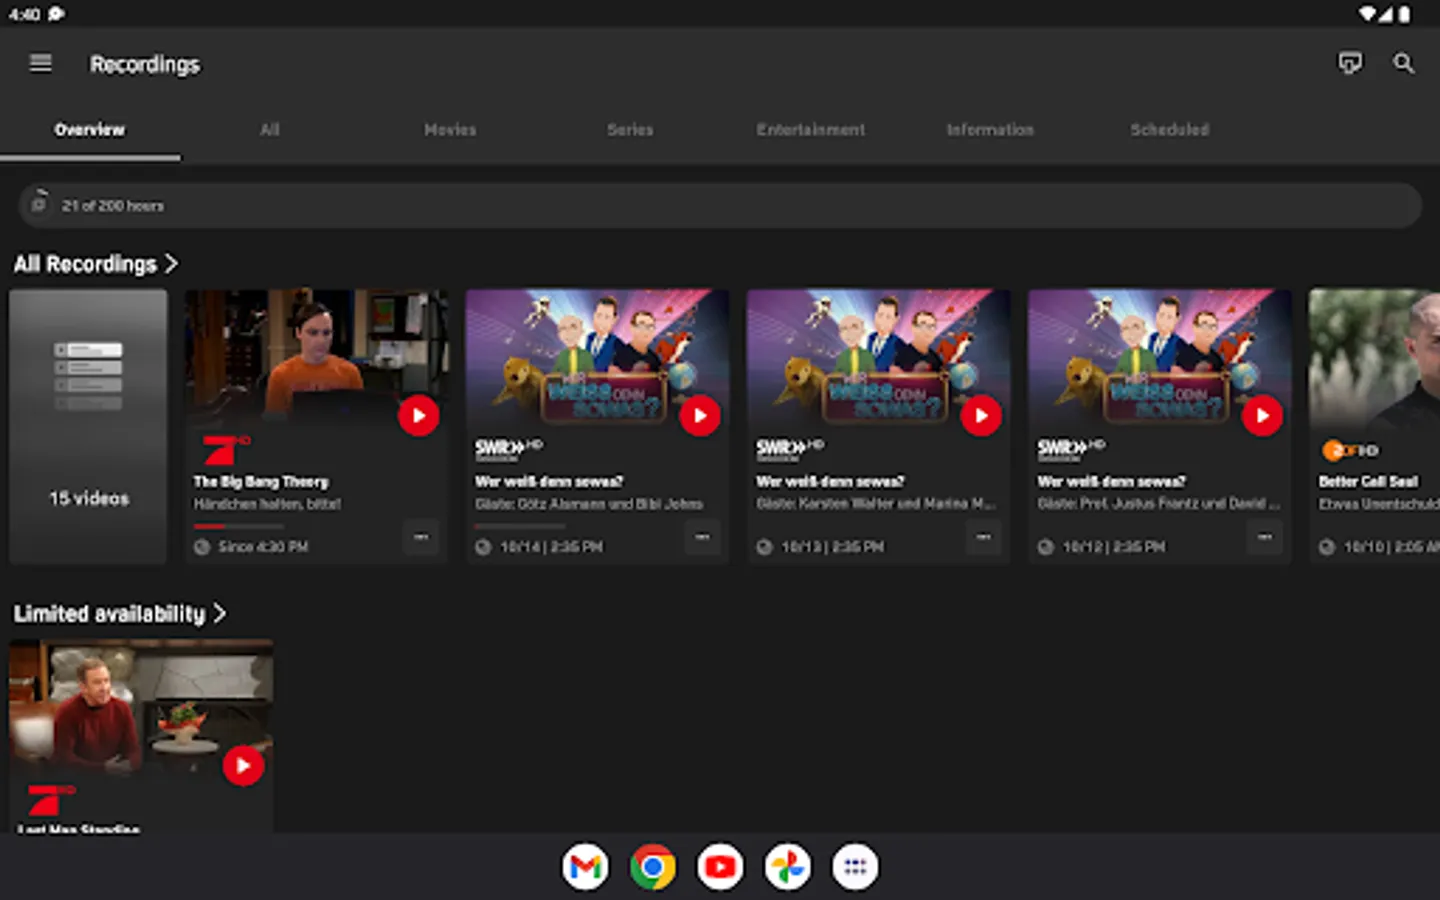Play the 10/12 Wer weiß denn sowas recording
1440x900 pixels.
tap(1262, 415)
